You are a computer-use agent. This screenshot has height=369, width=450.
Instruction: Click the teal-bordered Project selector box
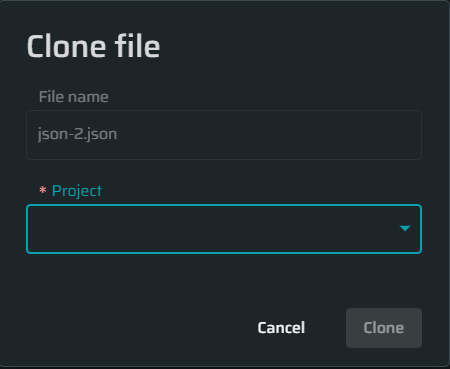coord(224,229)
